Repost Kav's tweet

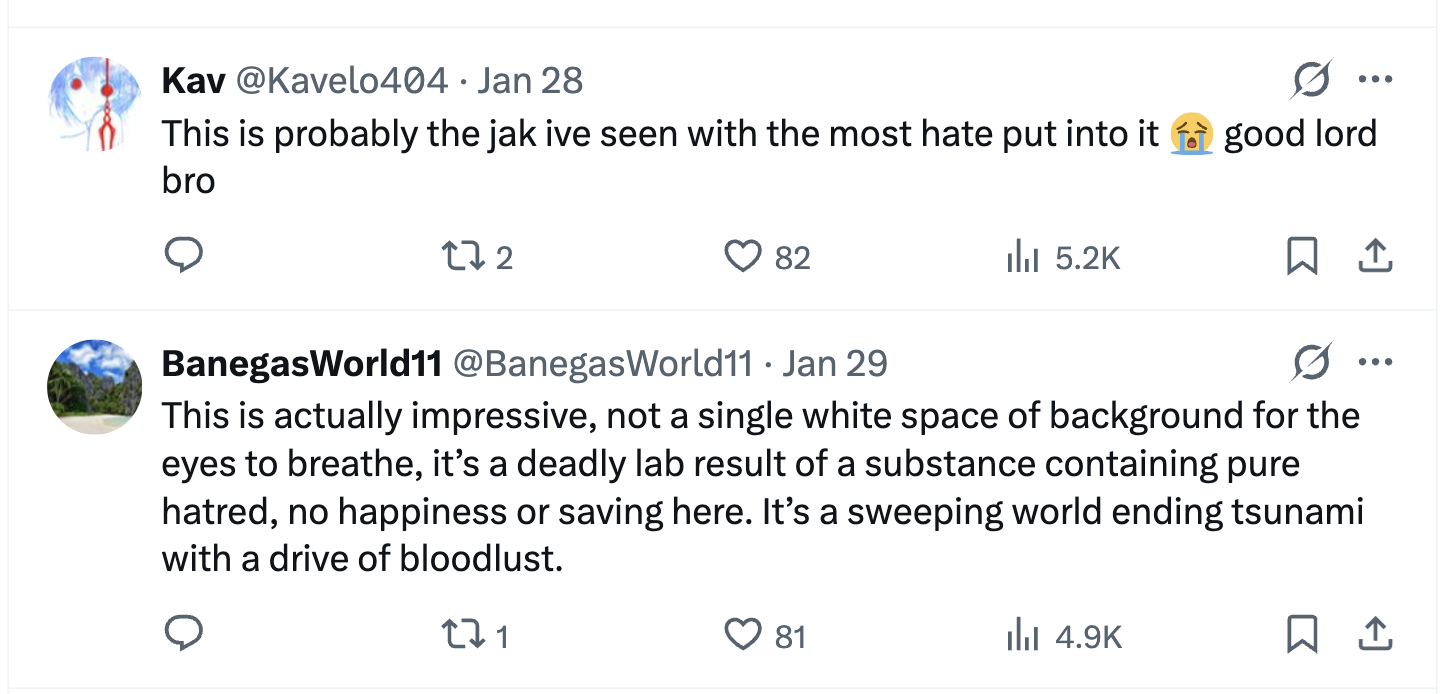(x=464, y=257)
